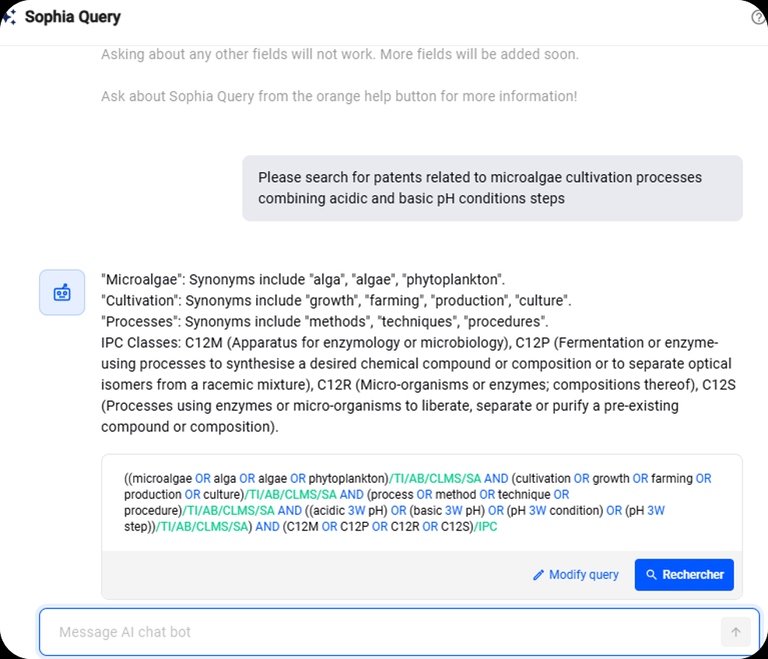This screenshot has width=768, height=659.
Task: Click the "More fields will be added" notice
Action: pos(340,54)
